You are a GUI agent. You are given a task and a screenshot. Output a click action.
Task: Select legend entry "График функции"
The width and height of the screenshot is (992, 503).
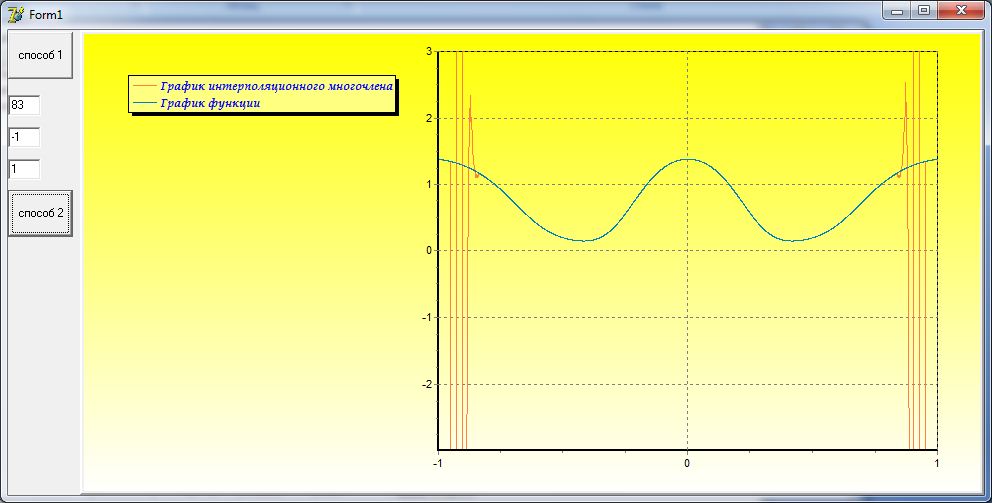tap(210, 103)
